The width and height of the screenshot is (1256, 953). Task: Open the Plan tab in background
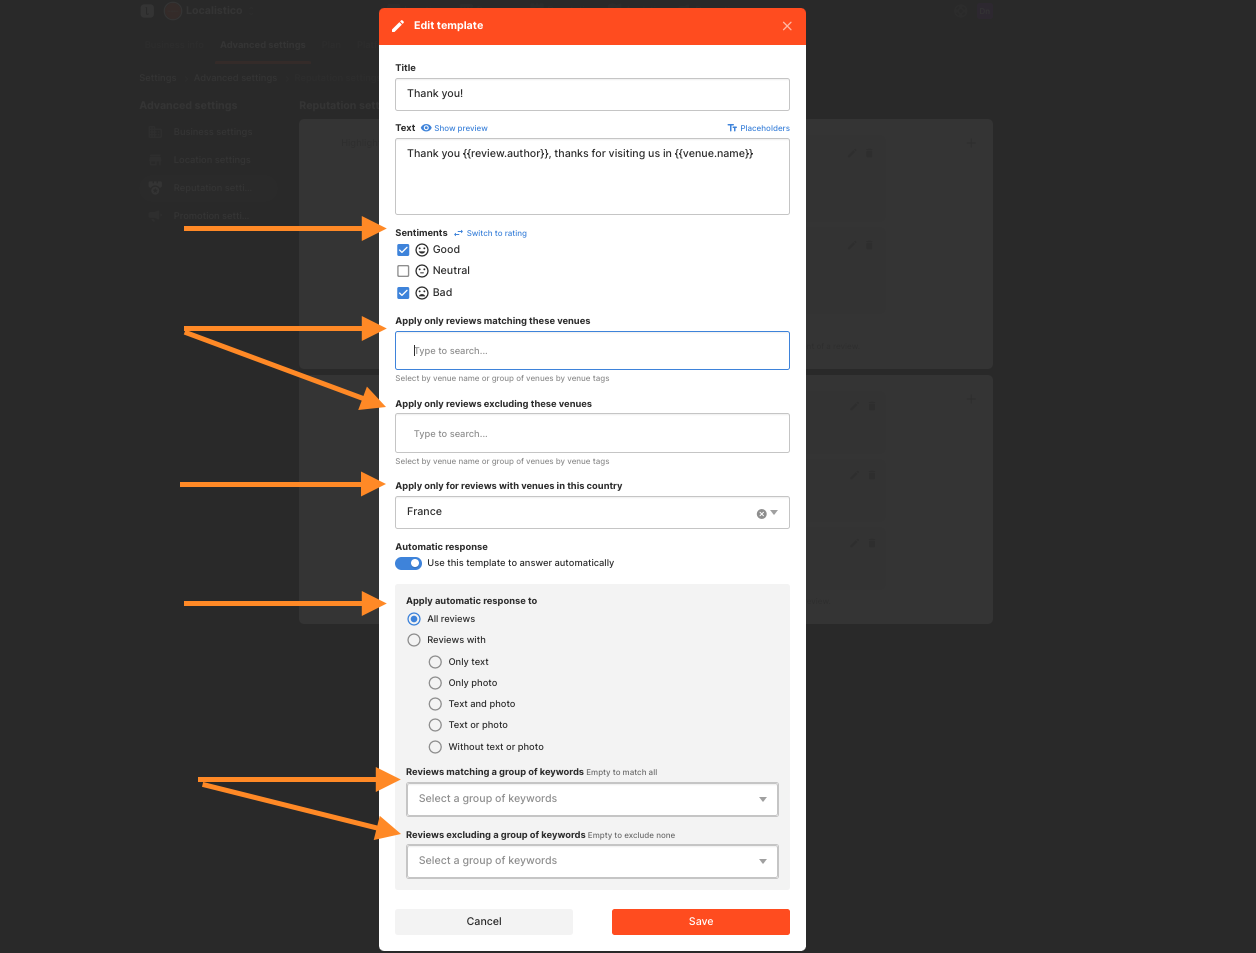point(332,45)
